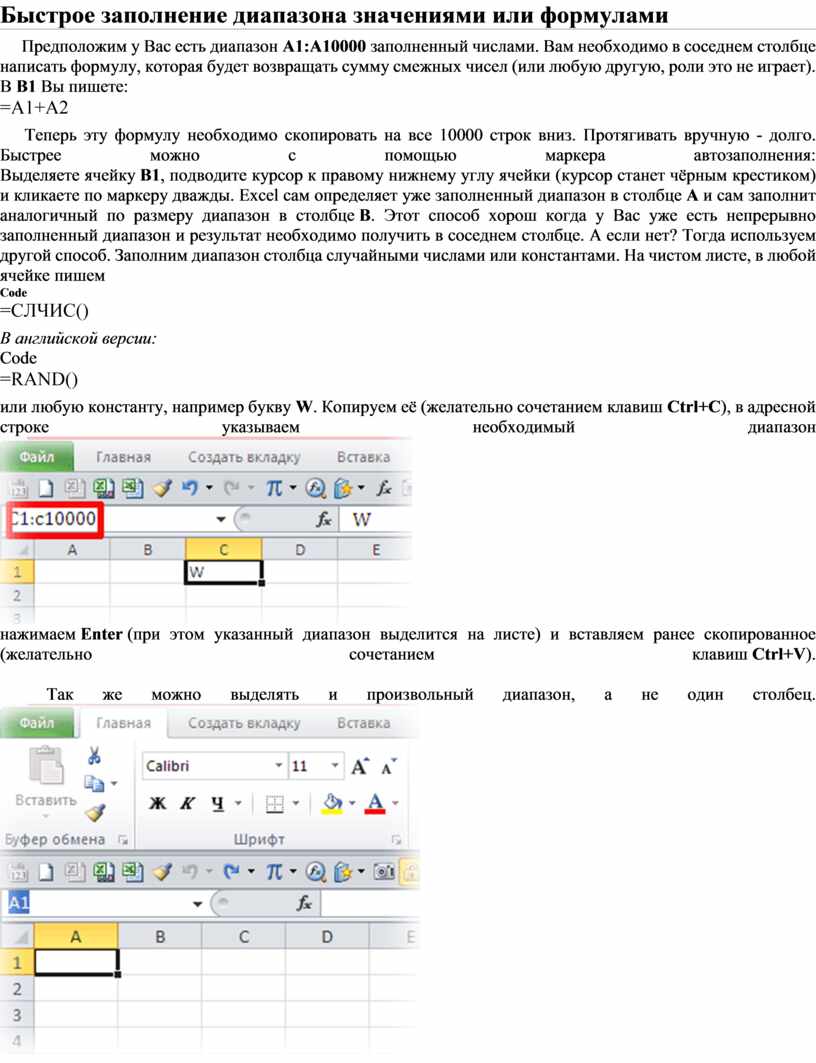Click the Borders icon in Шрифт group
The width and height of the screenshot is (816, 1063).
pyautogui.click(x=274, y=803)
